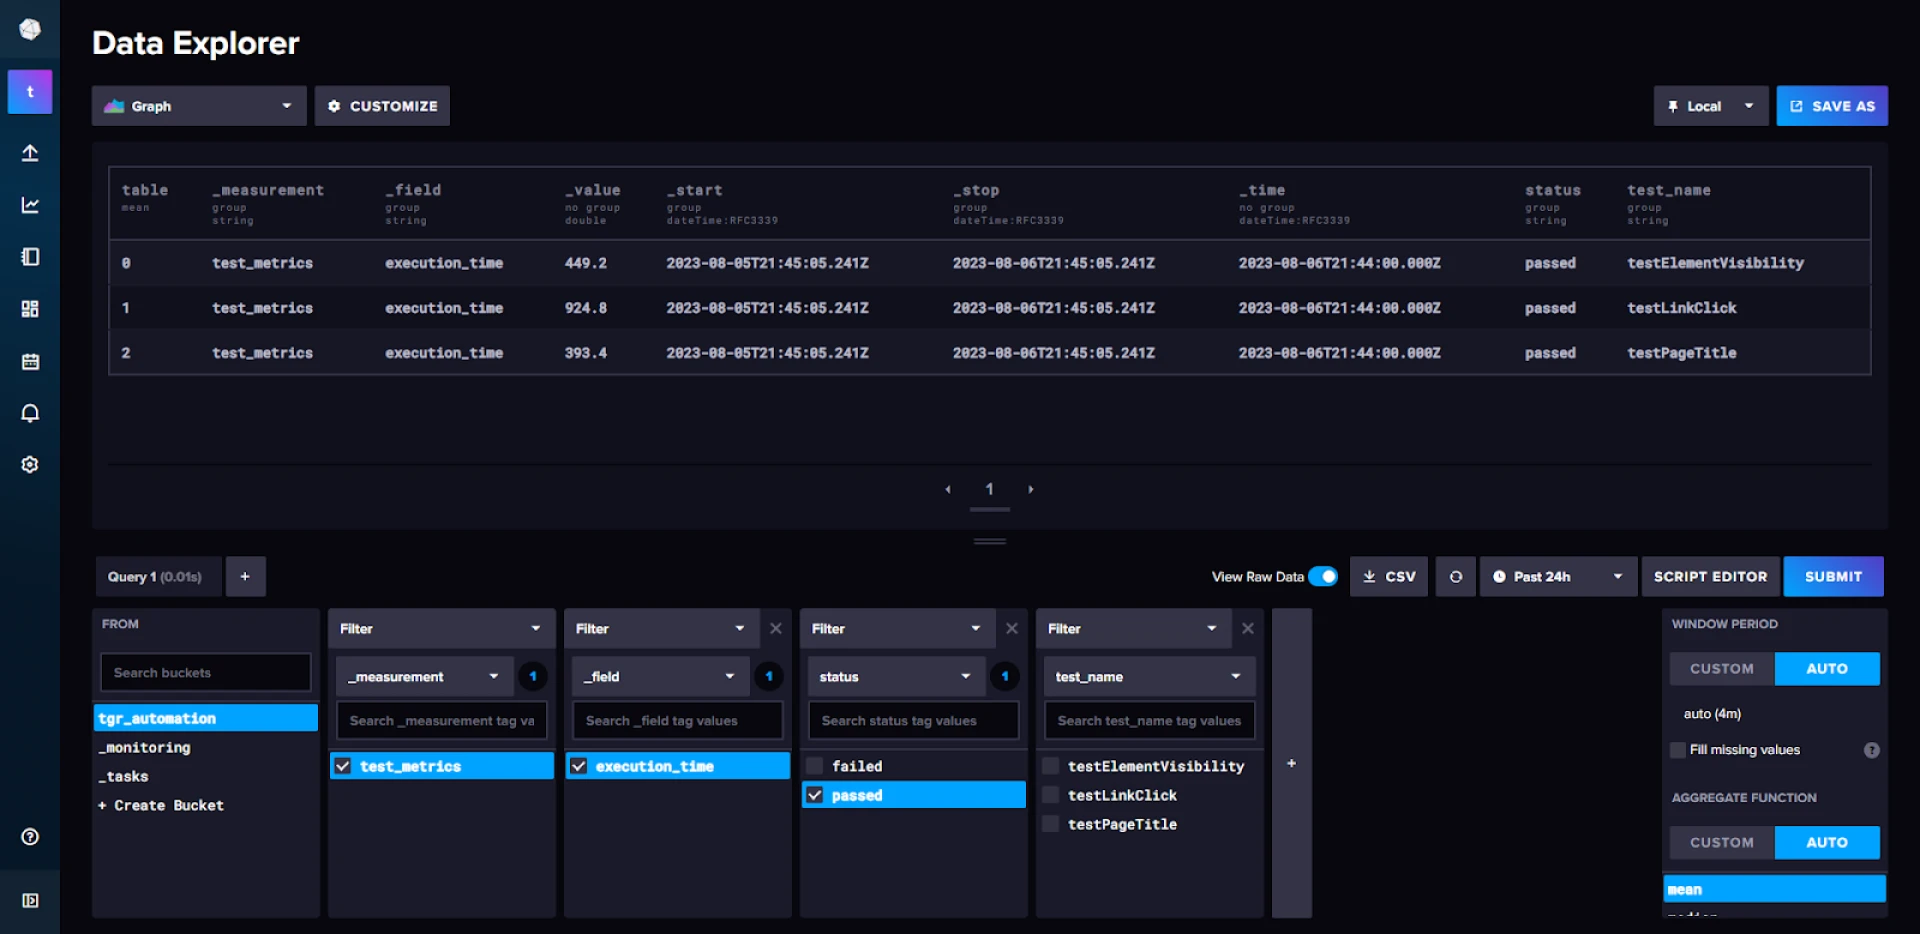Remove the status filter card

pos(1012,629)
